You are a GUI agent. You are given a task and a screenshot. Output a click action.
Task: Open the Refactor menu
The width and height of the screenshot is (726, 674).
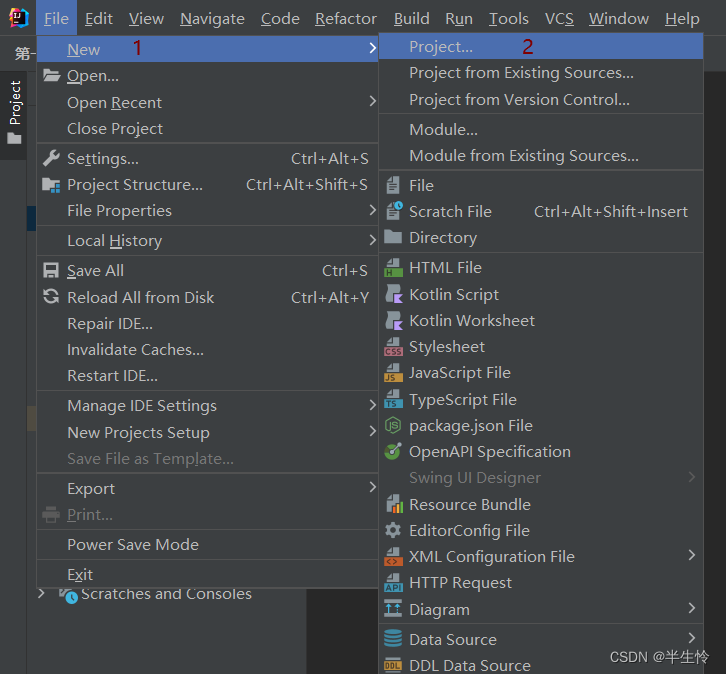pos(346,19)
